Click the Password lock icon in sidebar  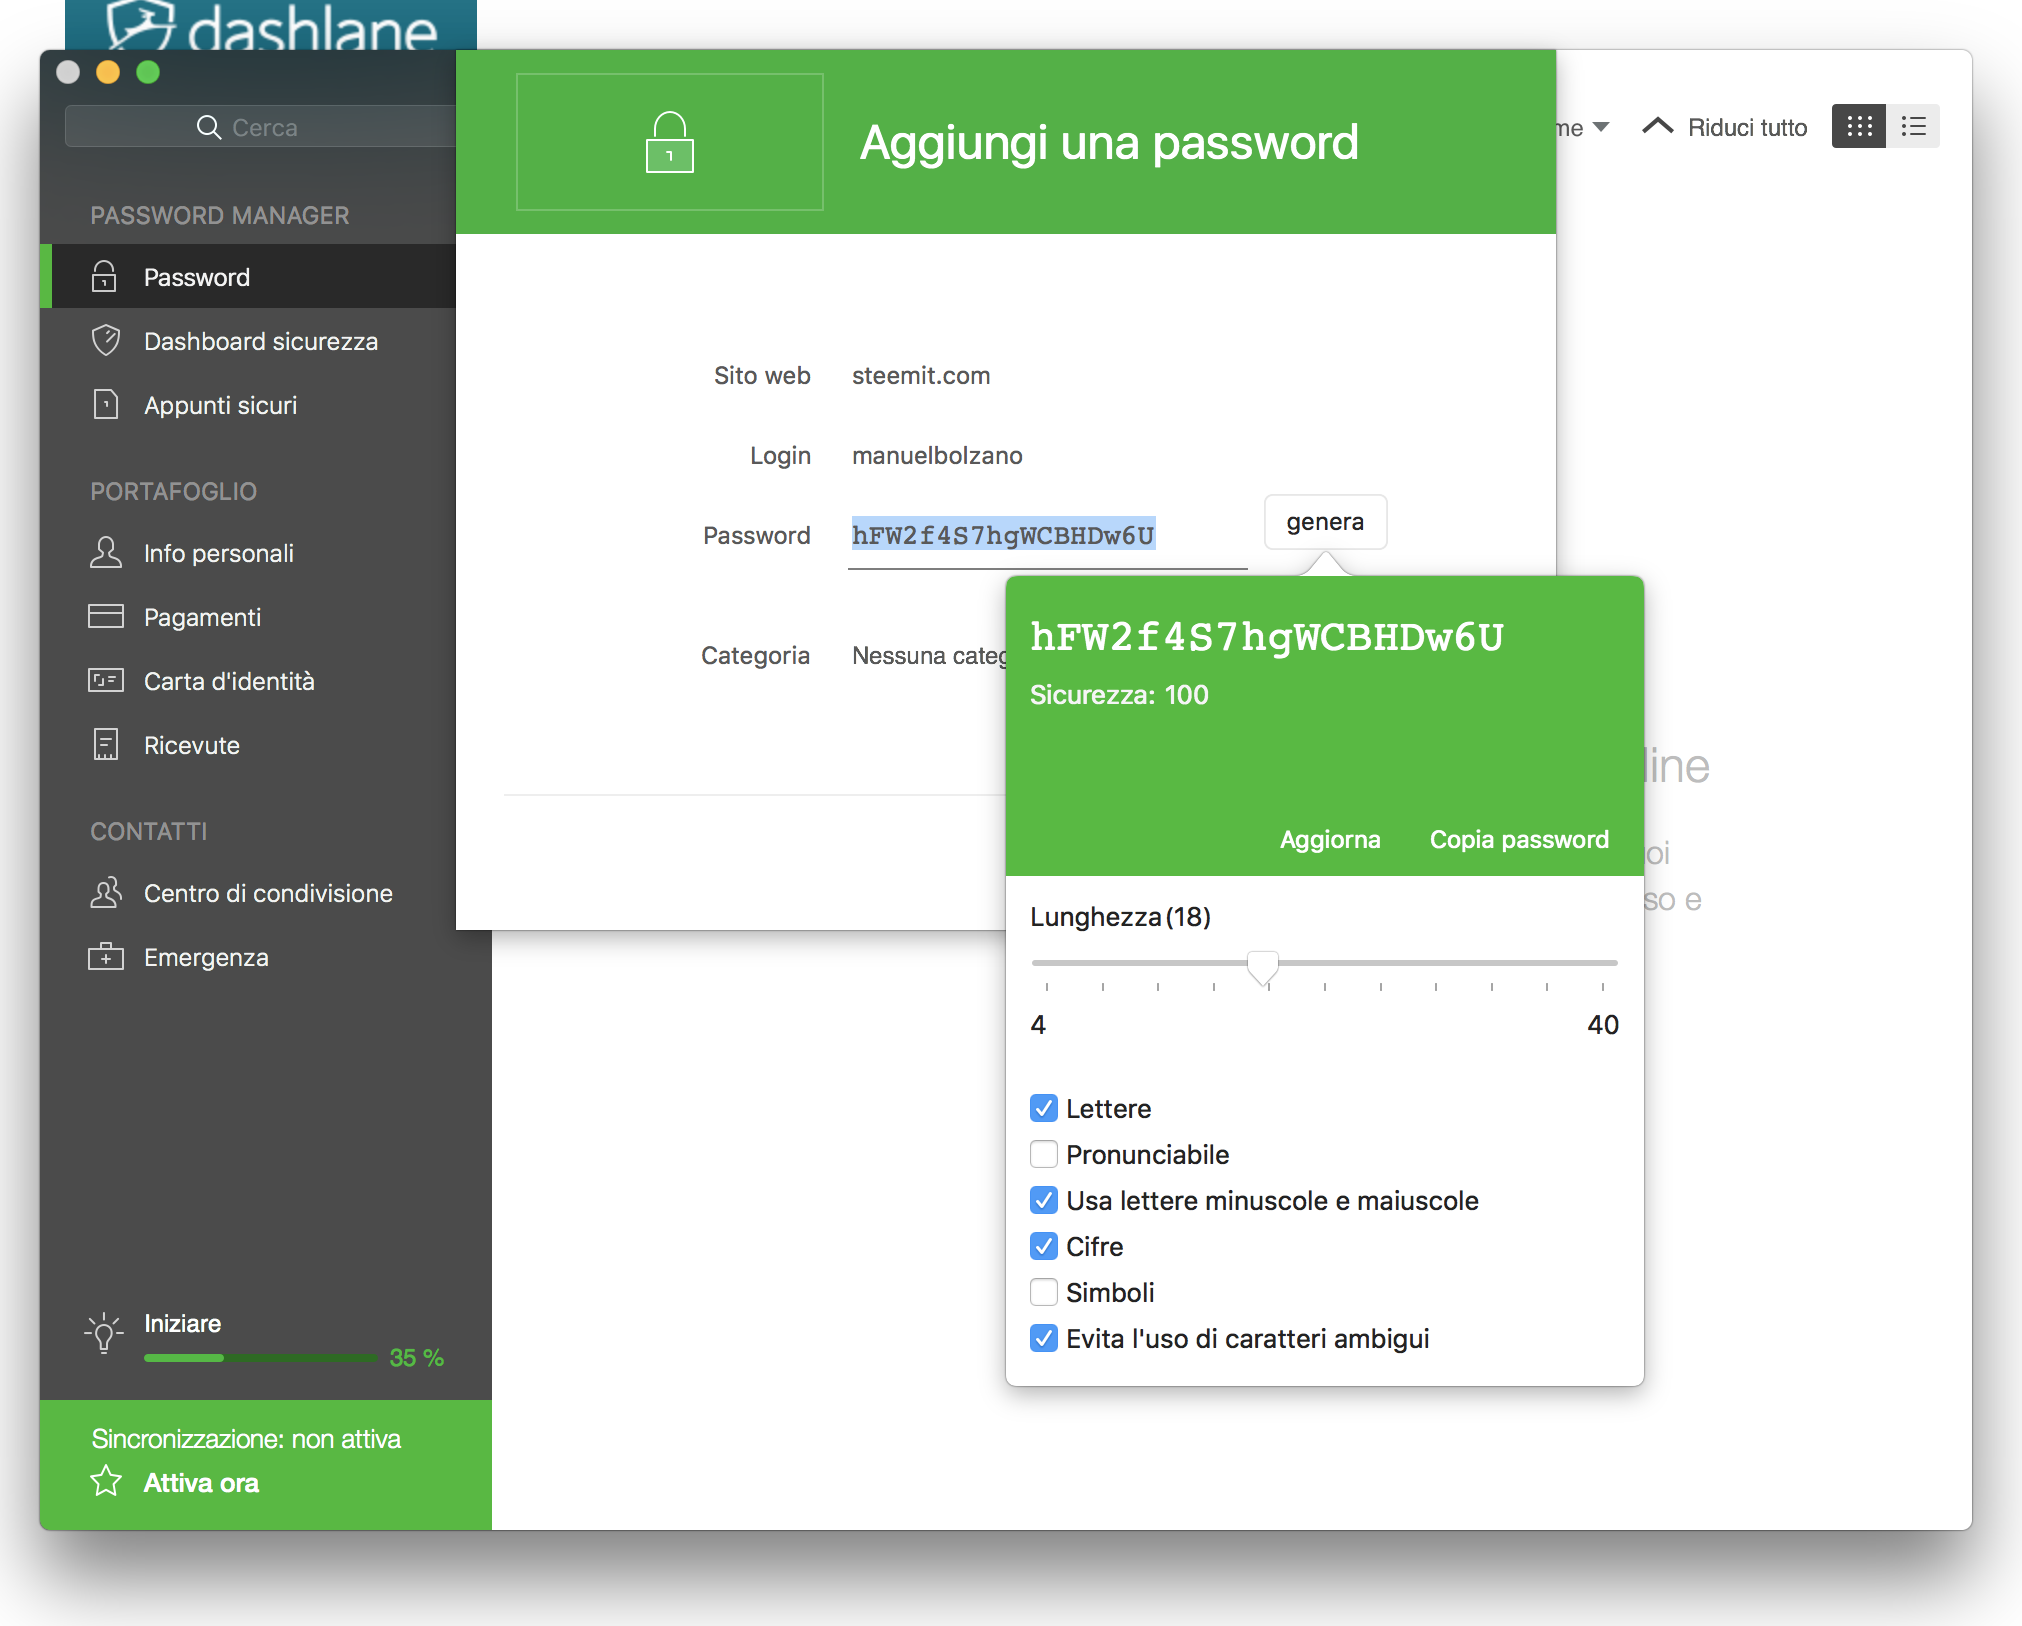(x=104, y=277)
